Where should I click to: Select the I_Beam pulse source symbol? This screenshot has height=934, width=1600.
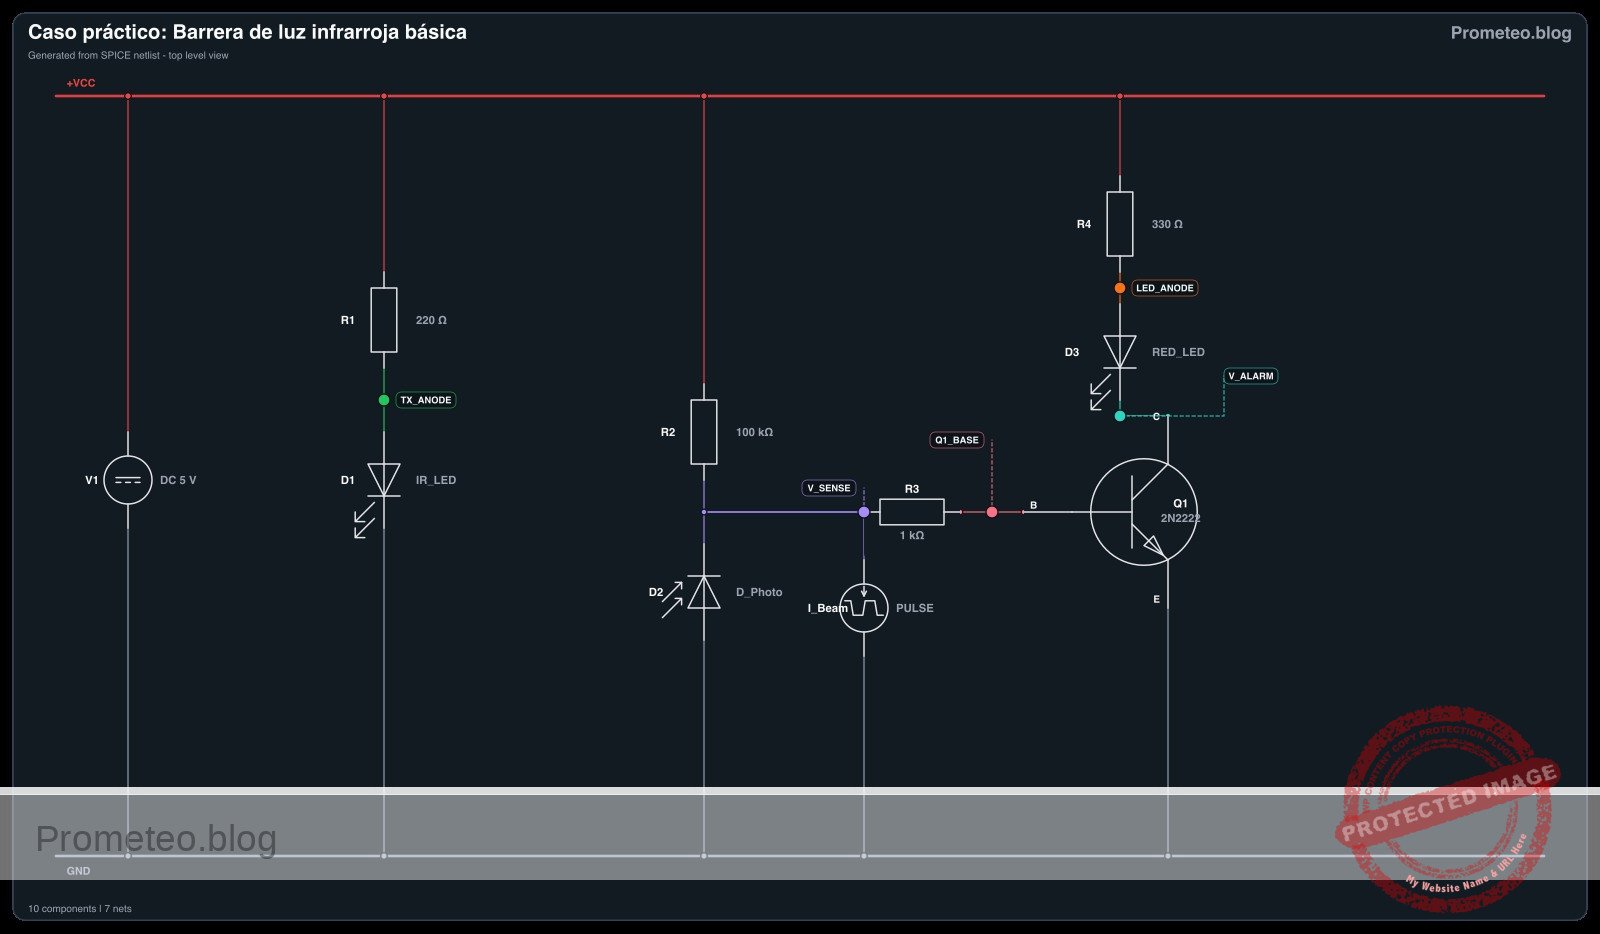click(864, 608)
